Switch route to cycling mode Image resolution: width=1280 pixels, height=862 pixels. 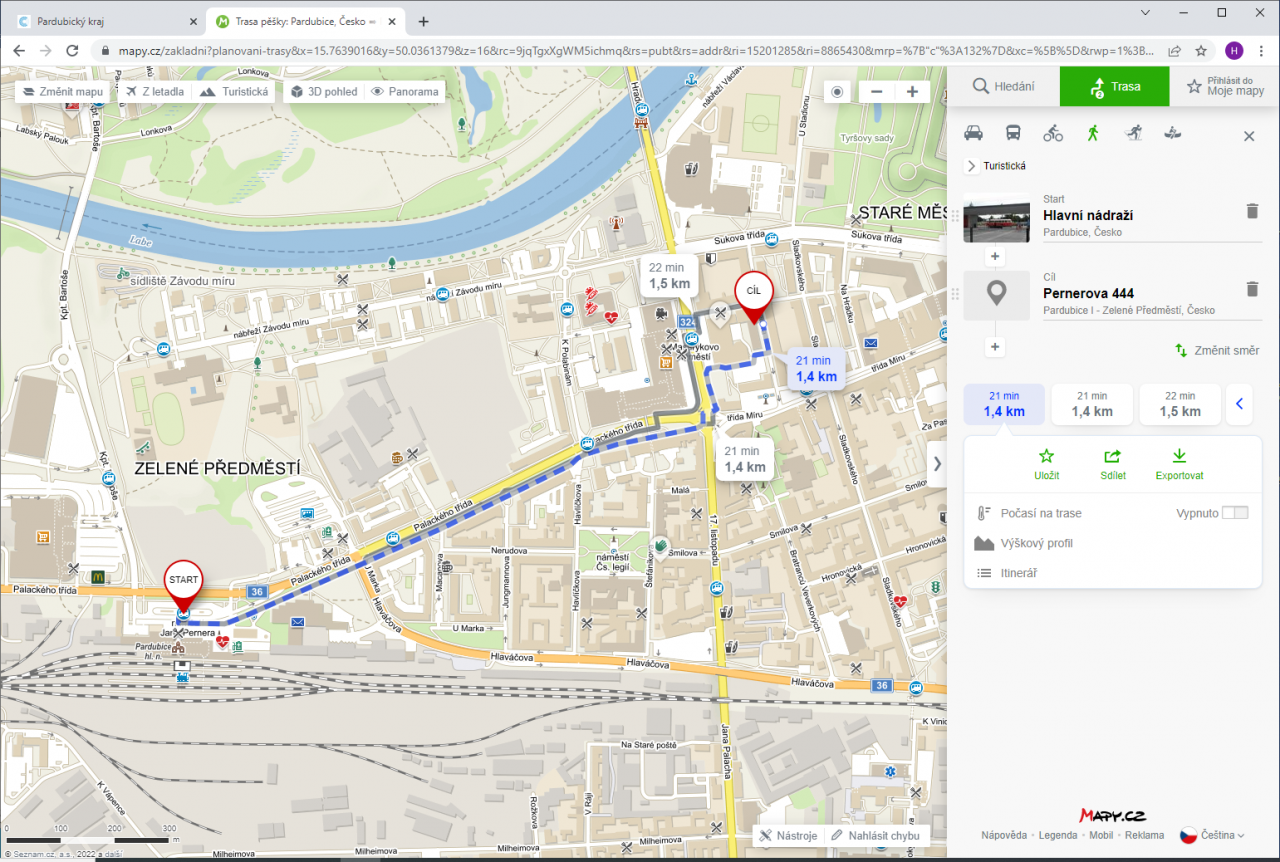tap(1053, 134)
